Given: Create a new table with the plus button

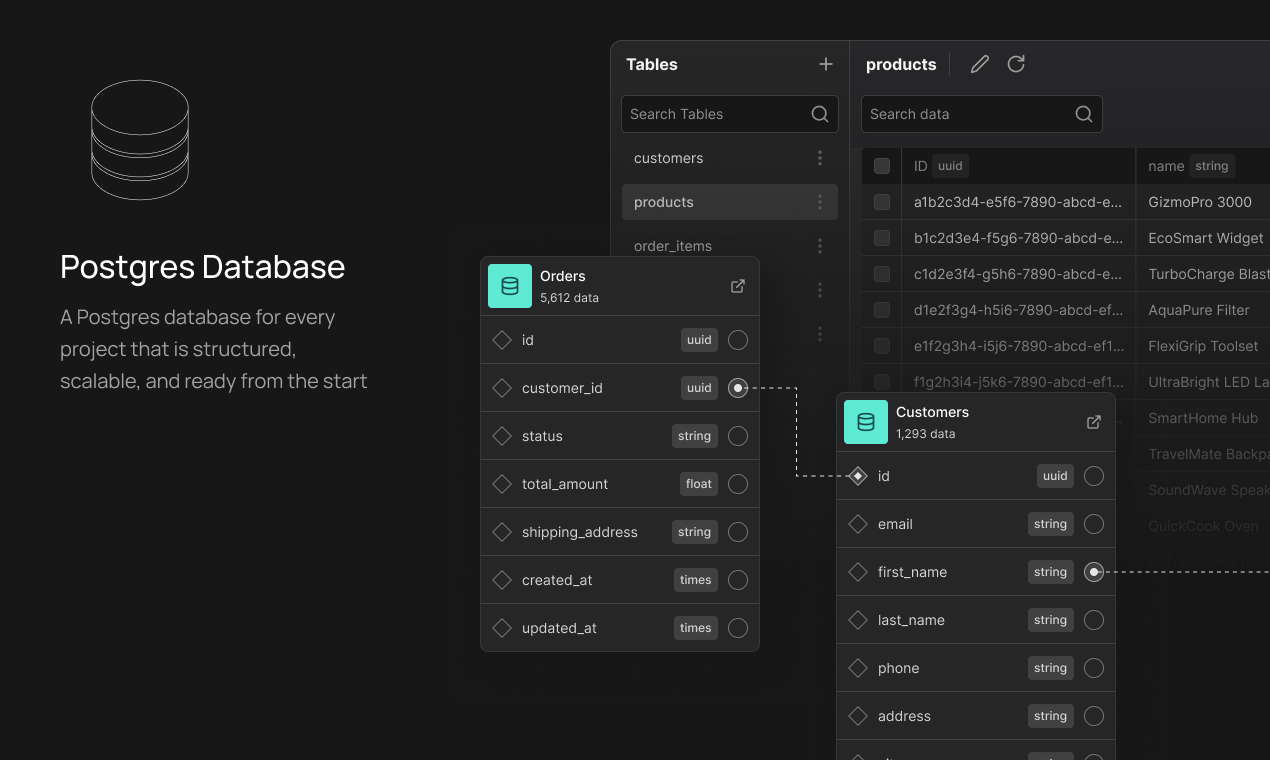Looking at the screenshot, I should pyautogui.click(x=825, y=63).
